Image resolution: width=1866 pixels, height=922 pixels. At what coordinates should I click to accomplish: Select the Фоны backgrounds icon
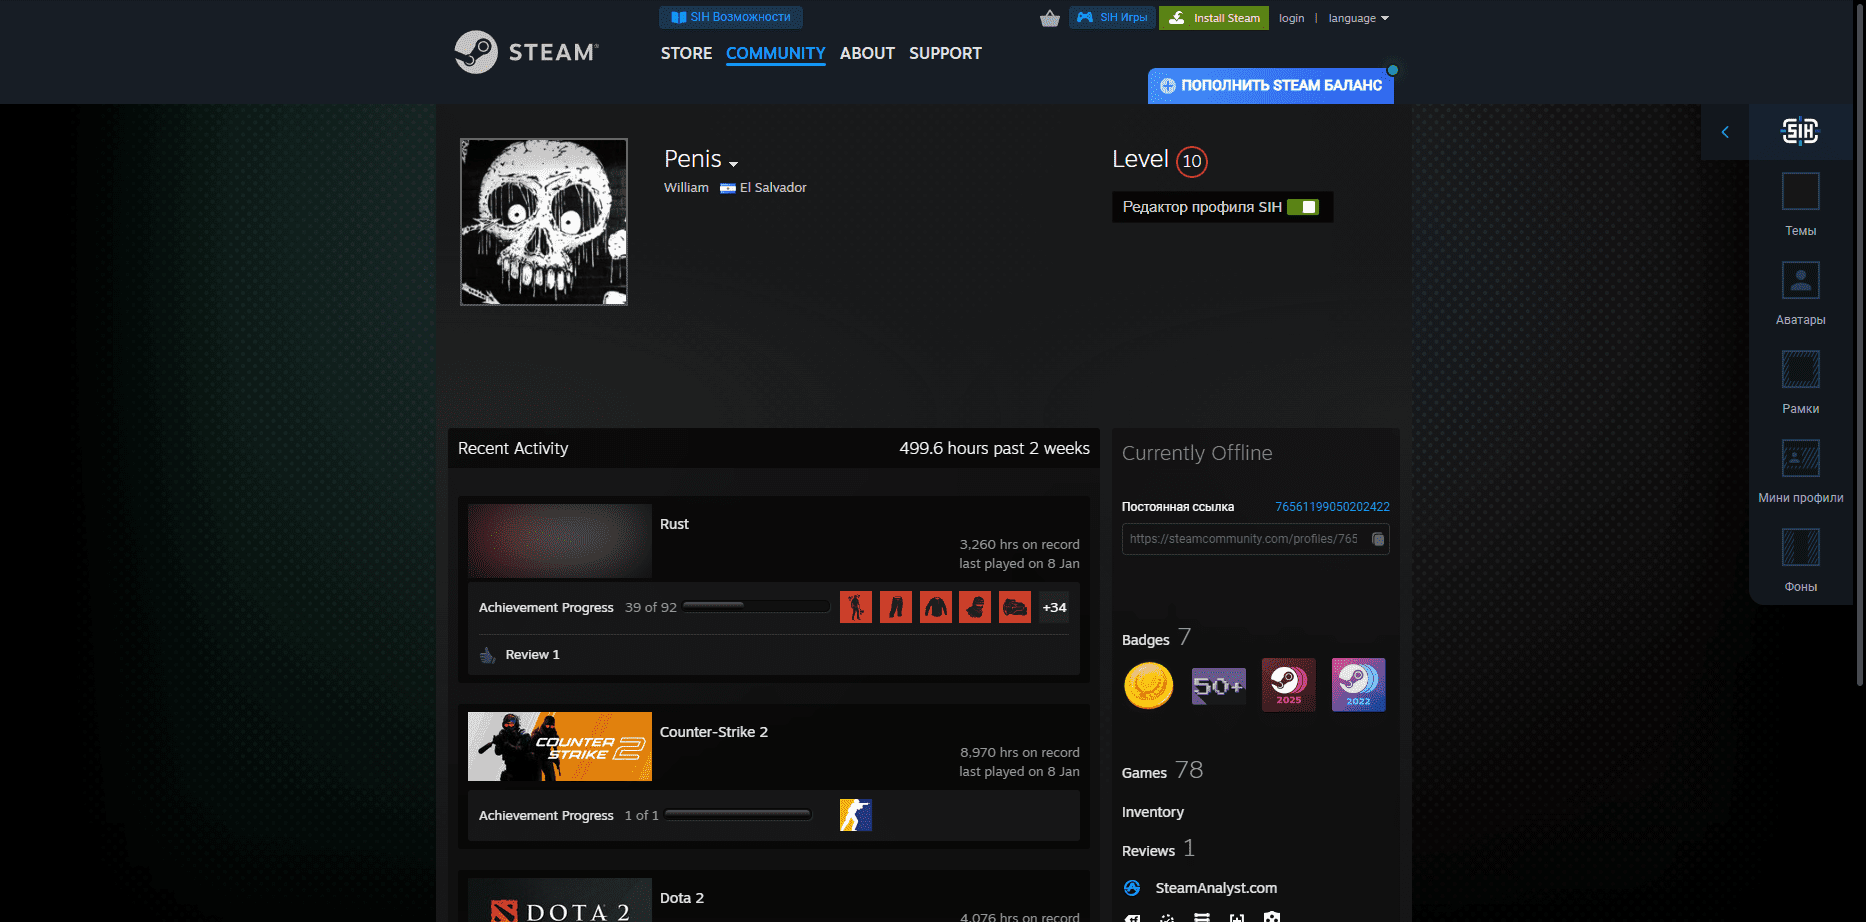click(x=1800, y=546)
